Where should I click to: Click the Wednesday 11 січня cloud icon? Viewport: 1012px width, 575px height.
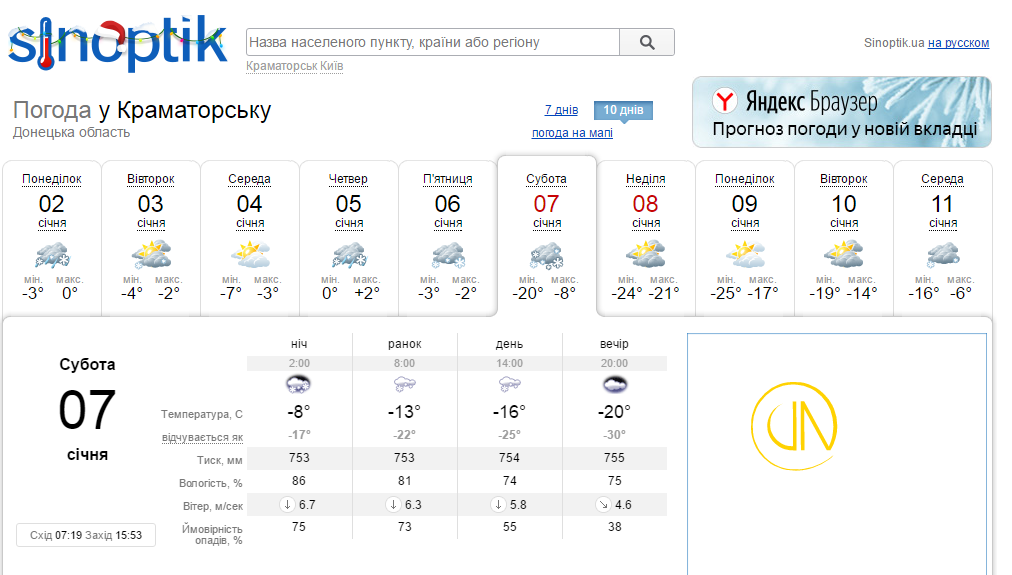(942, 254)
